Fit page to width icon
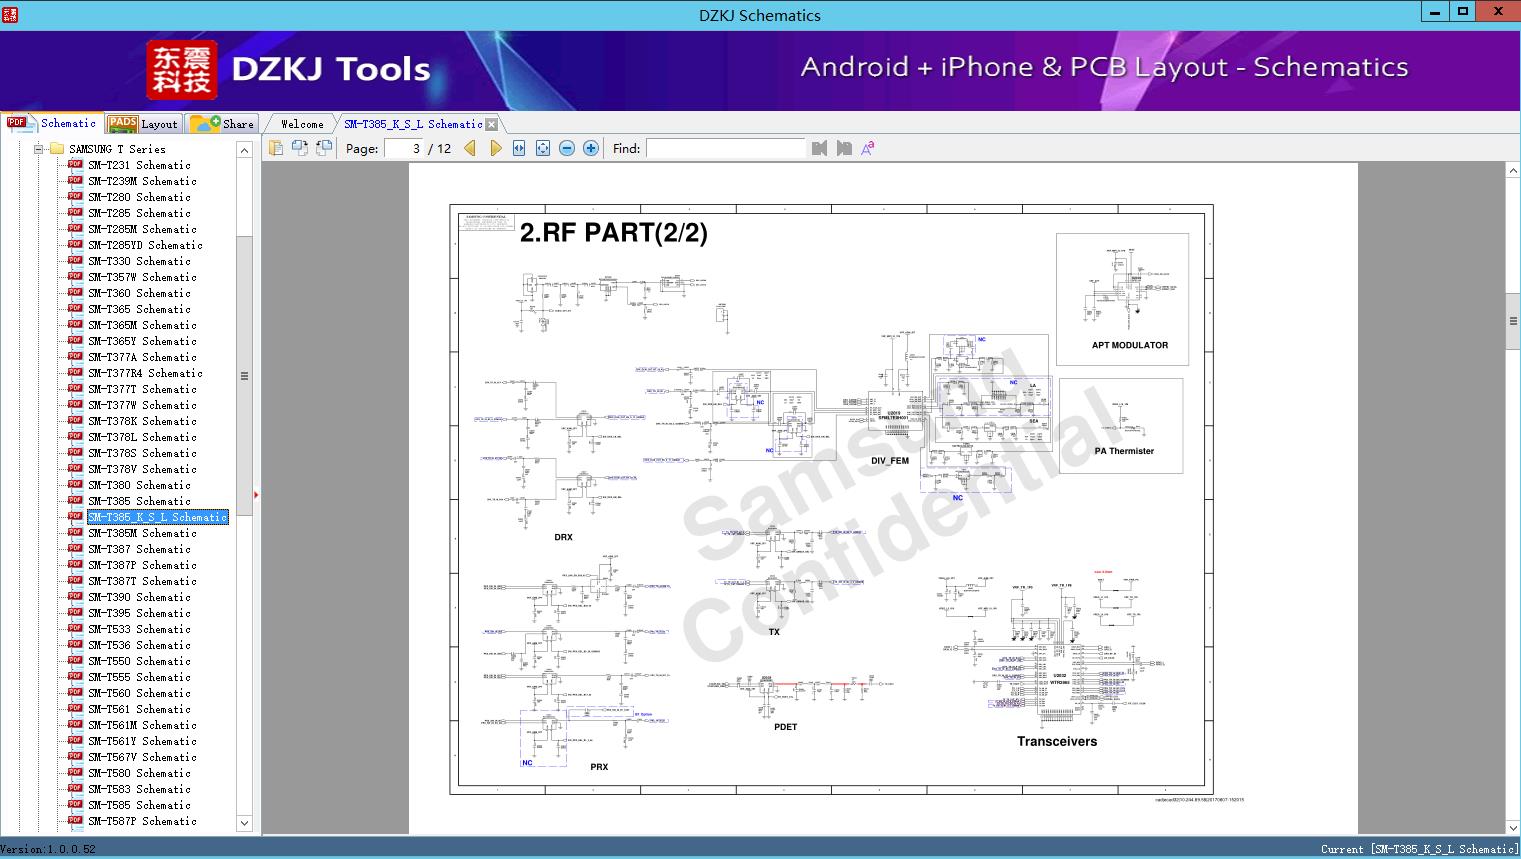Screen dimensions: 1521x859 click(x=519, y=148)
